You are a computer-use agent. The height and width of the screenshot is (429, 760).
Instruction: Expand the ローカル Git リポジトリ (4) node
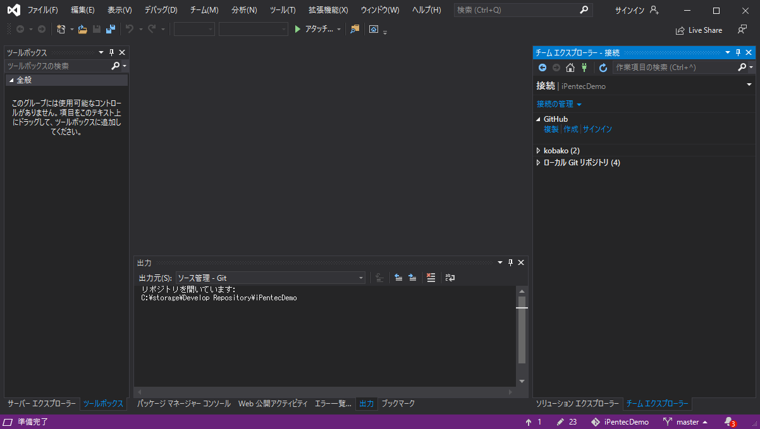(x=538, y=163)
